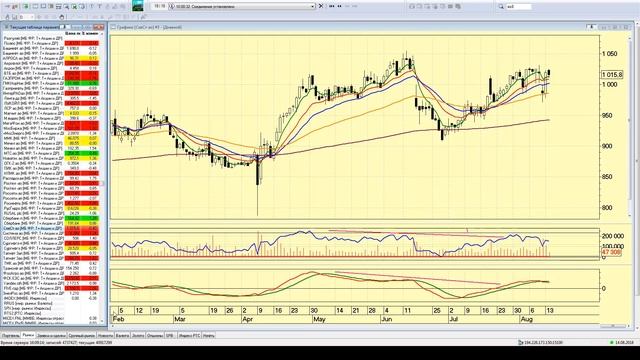Click the Feb label on the time axis

119,319
